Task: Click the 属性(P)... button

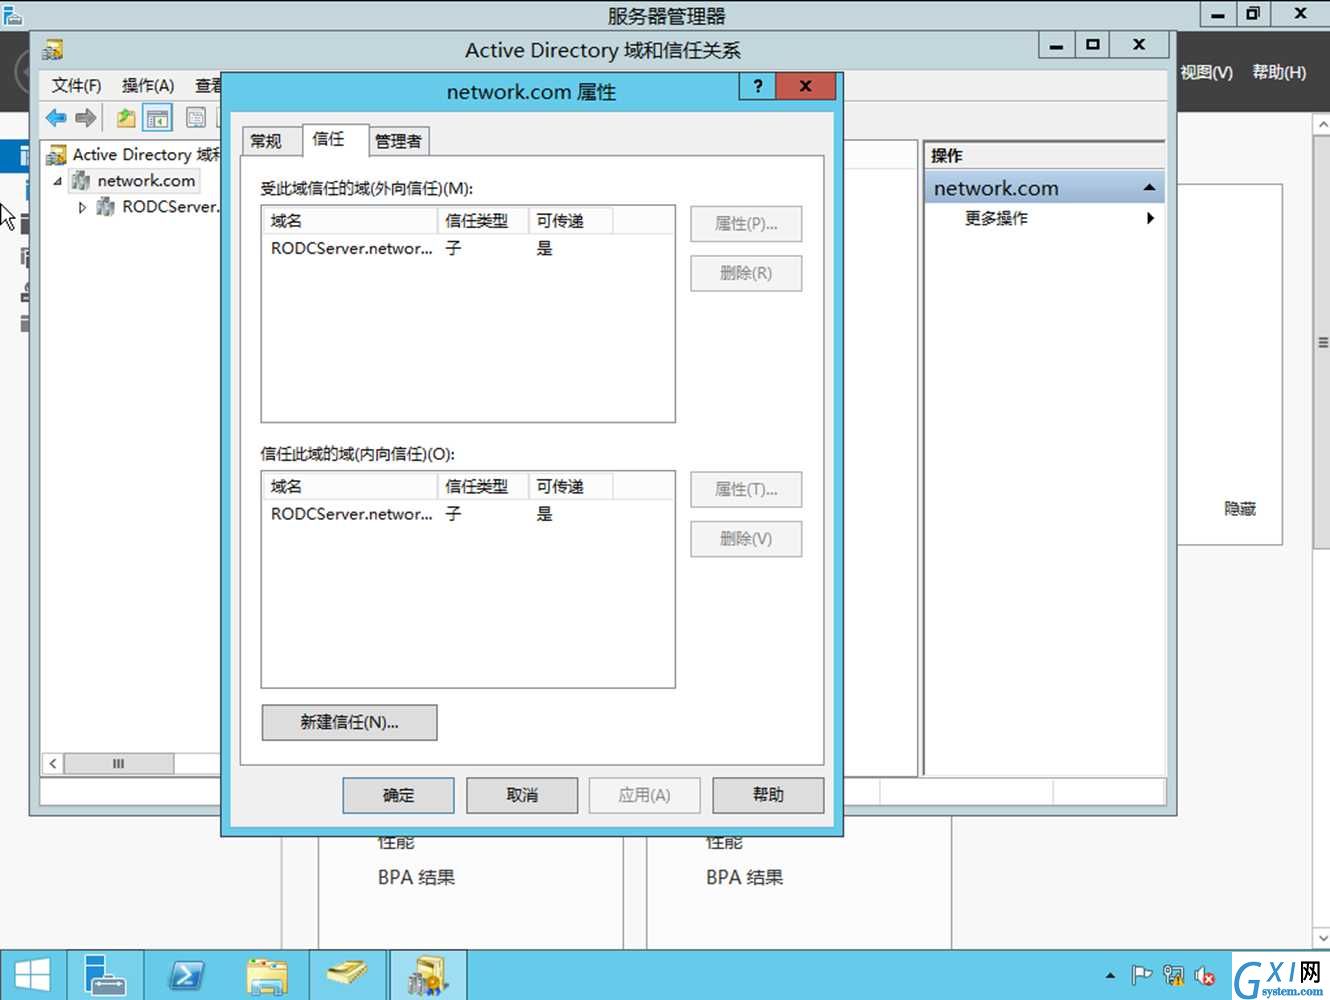Action: click(746, 224)
